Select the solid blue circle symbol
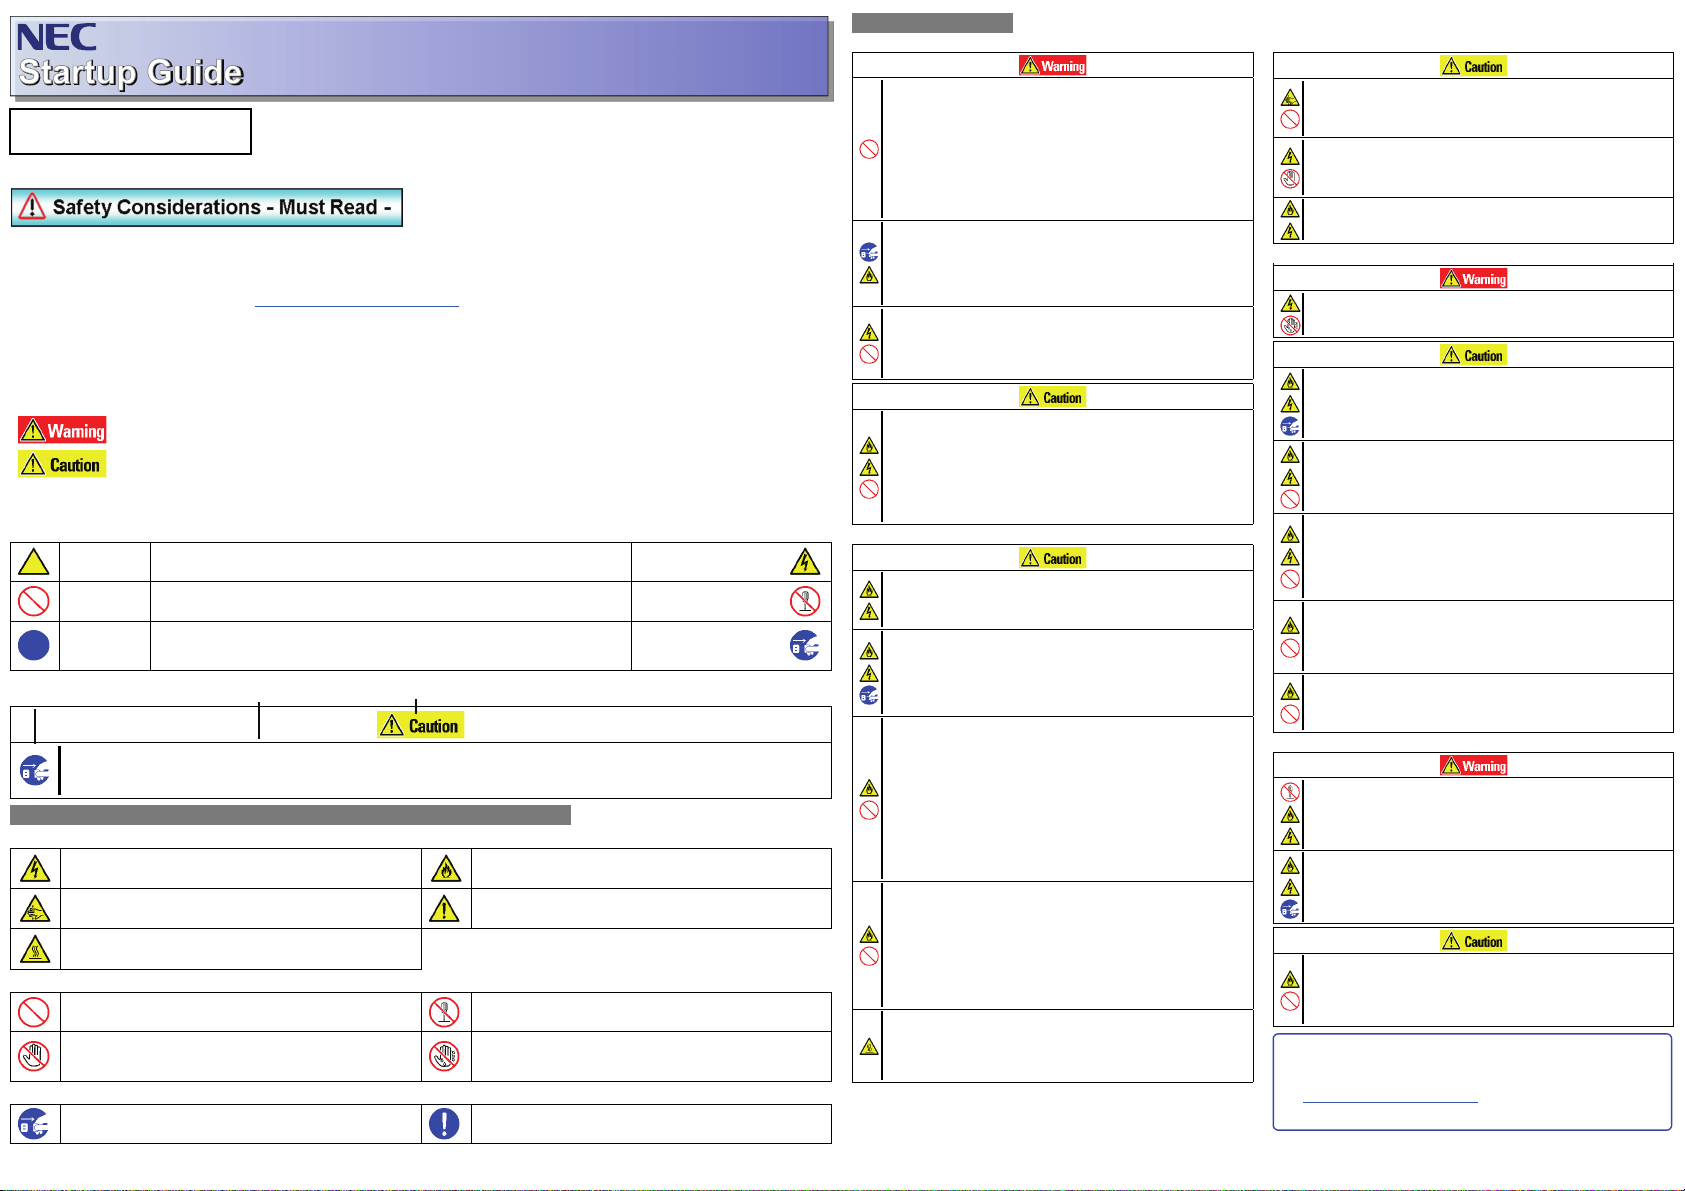 point(34,645)
